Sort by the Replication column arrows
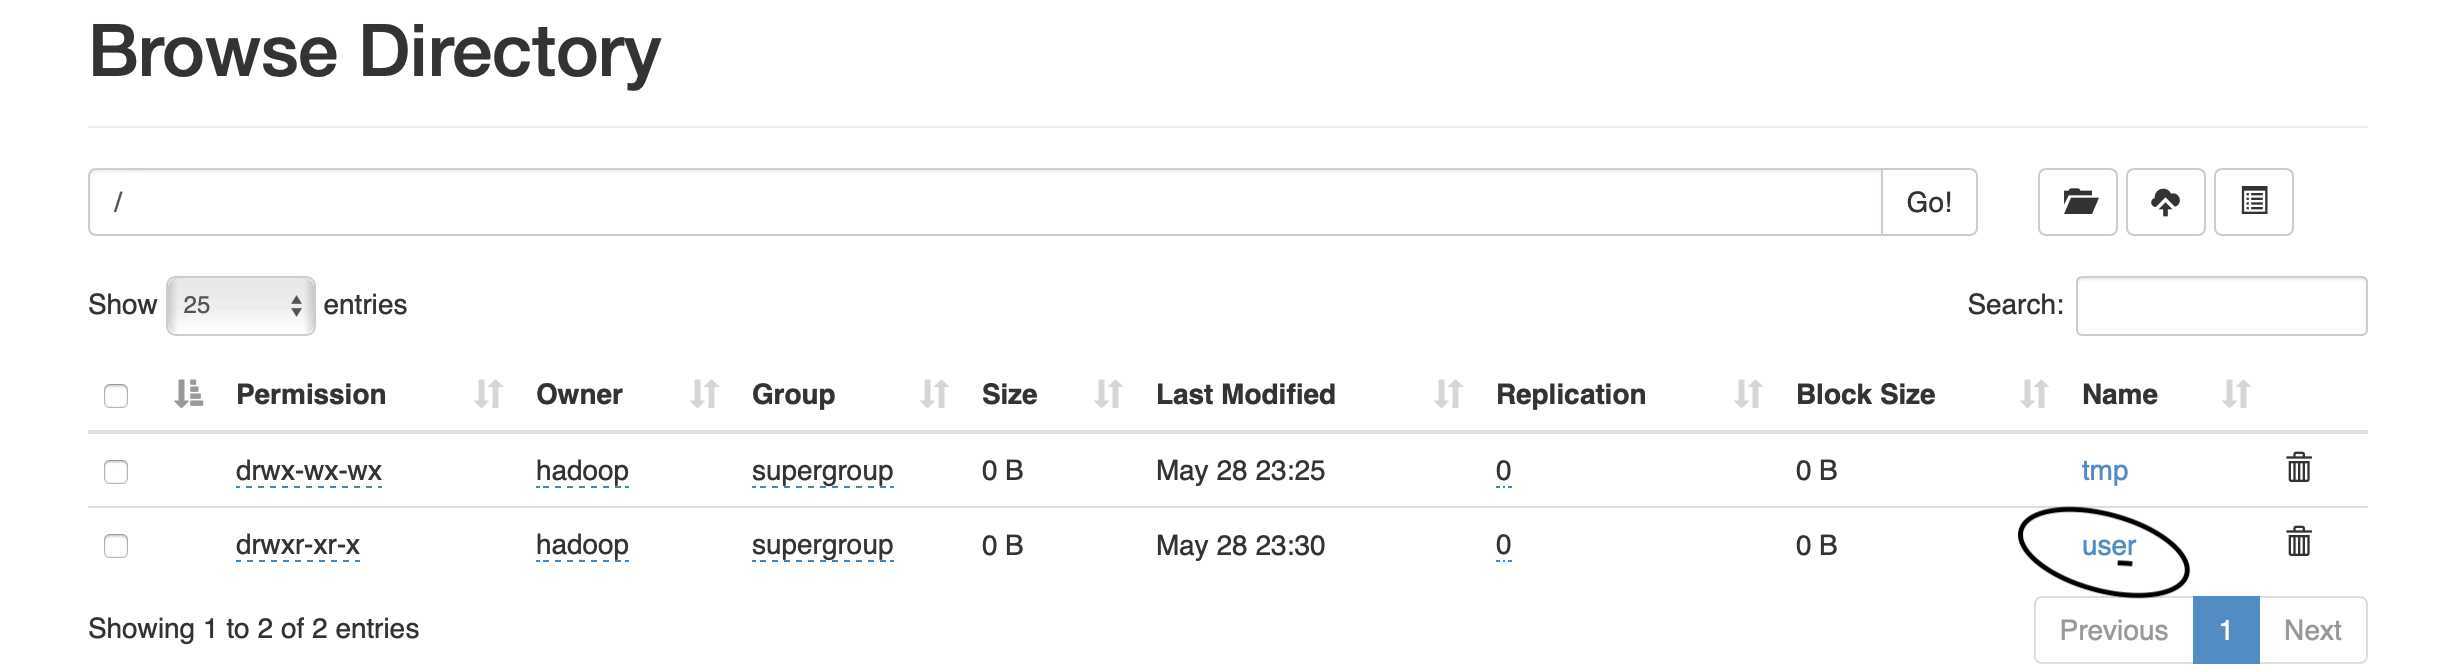The image size is (2440, 672). coord(1748,394)
